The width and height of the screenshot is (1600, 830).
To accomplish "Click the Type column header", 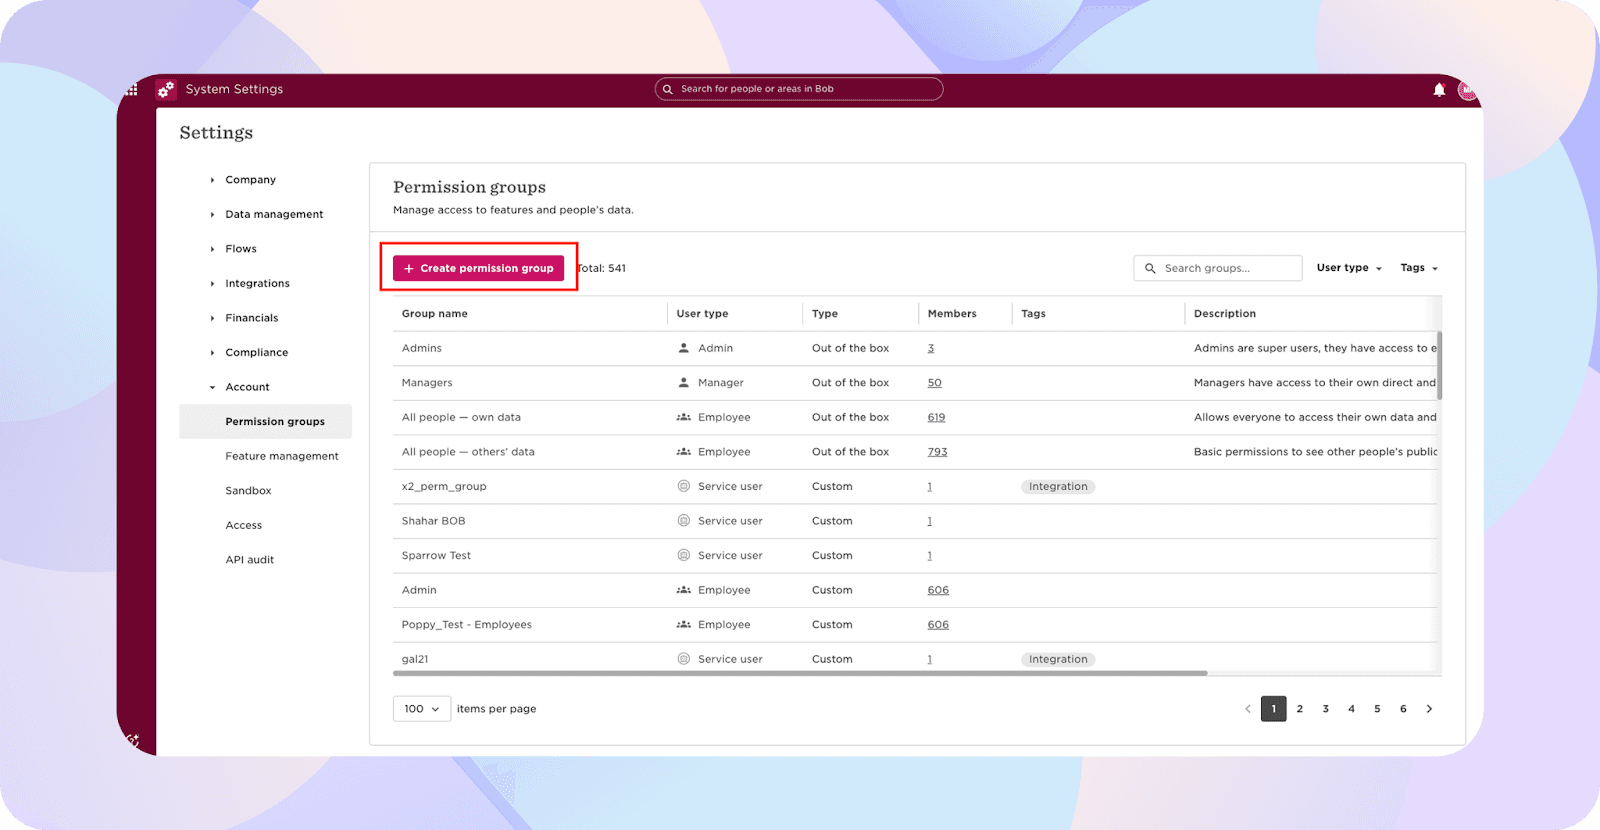I will pos(825,314).
